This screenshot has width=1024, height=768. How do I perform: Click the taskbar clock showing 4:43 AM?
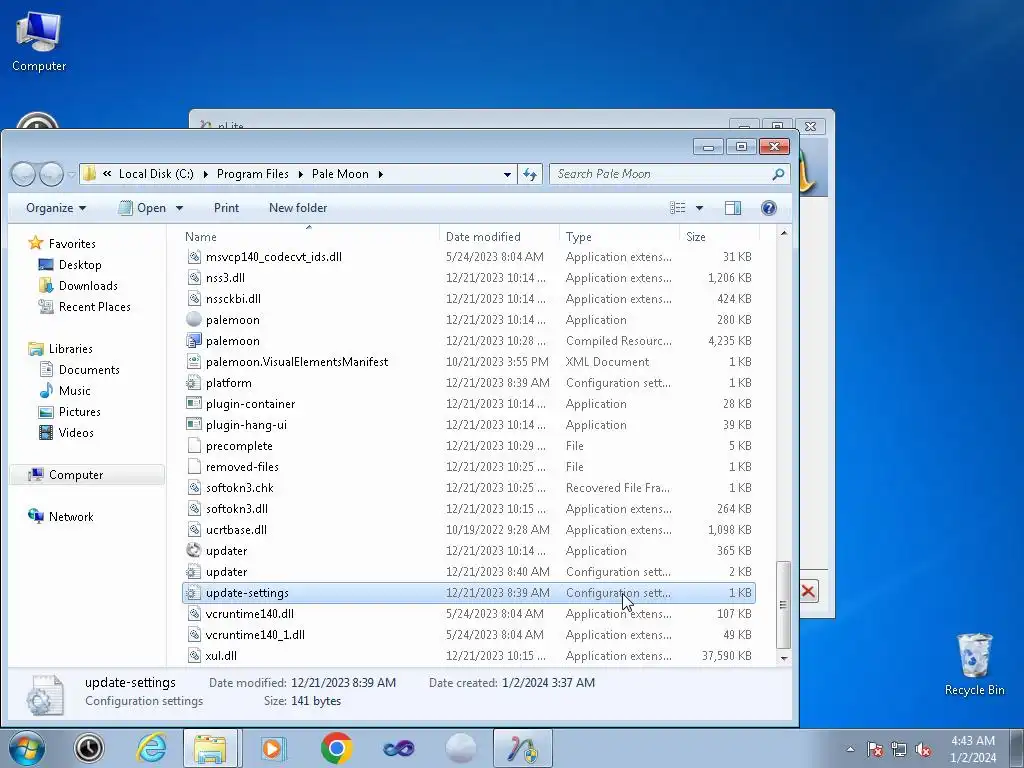point(972,749)
